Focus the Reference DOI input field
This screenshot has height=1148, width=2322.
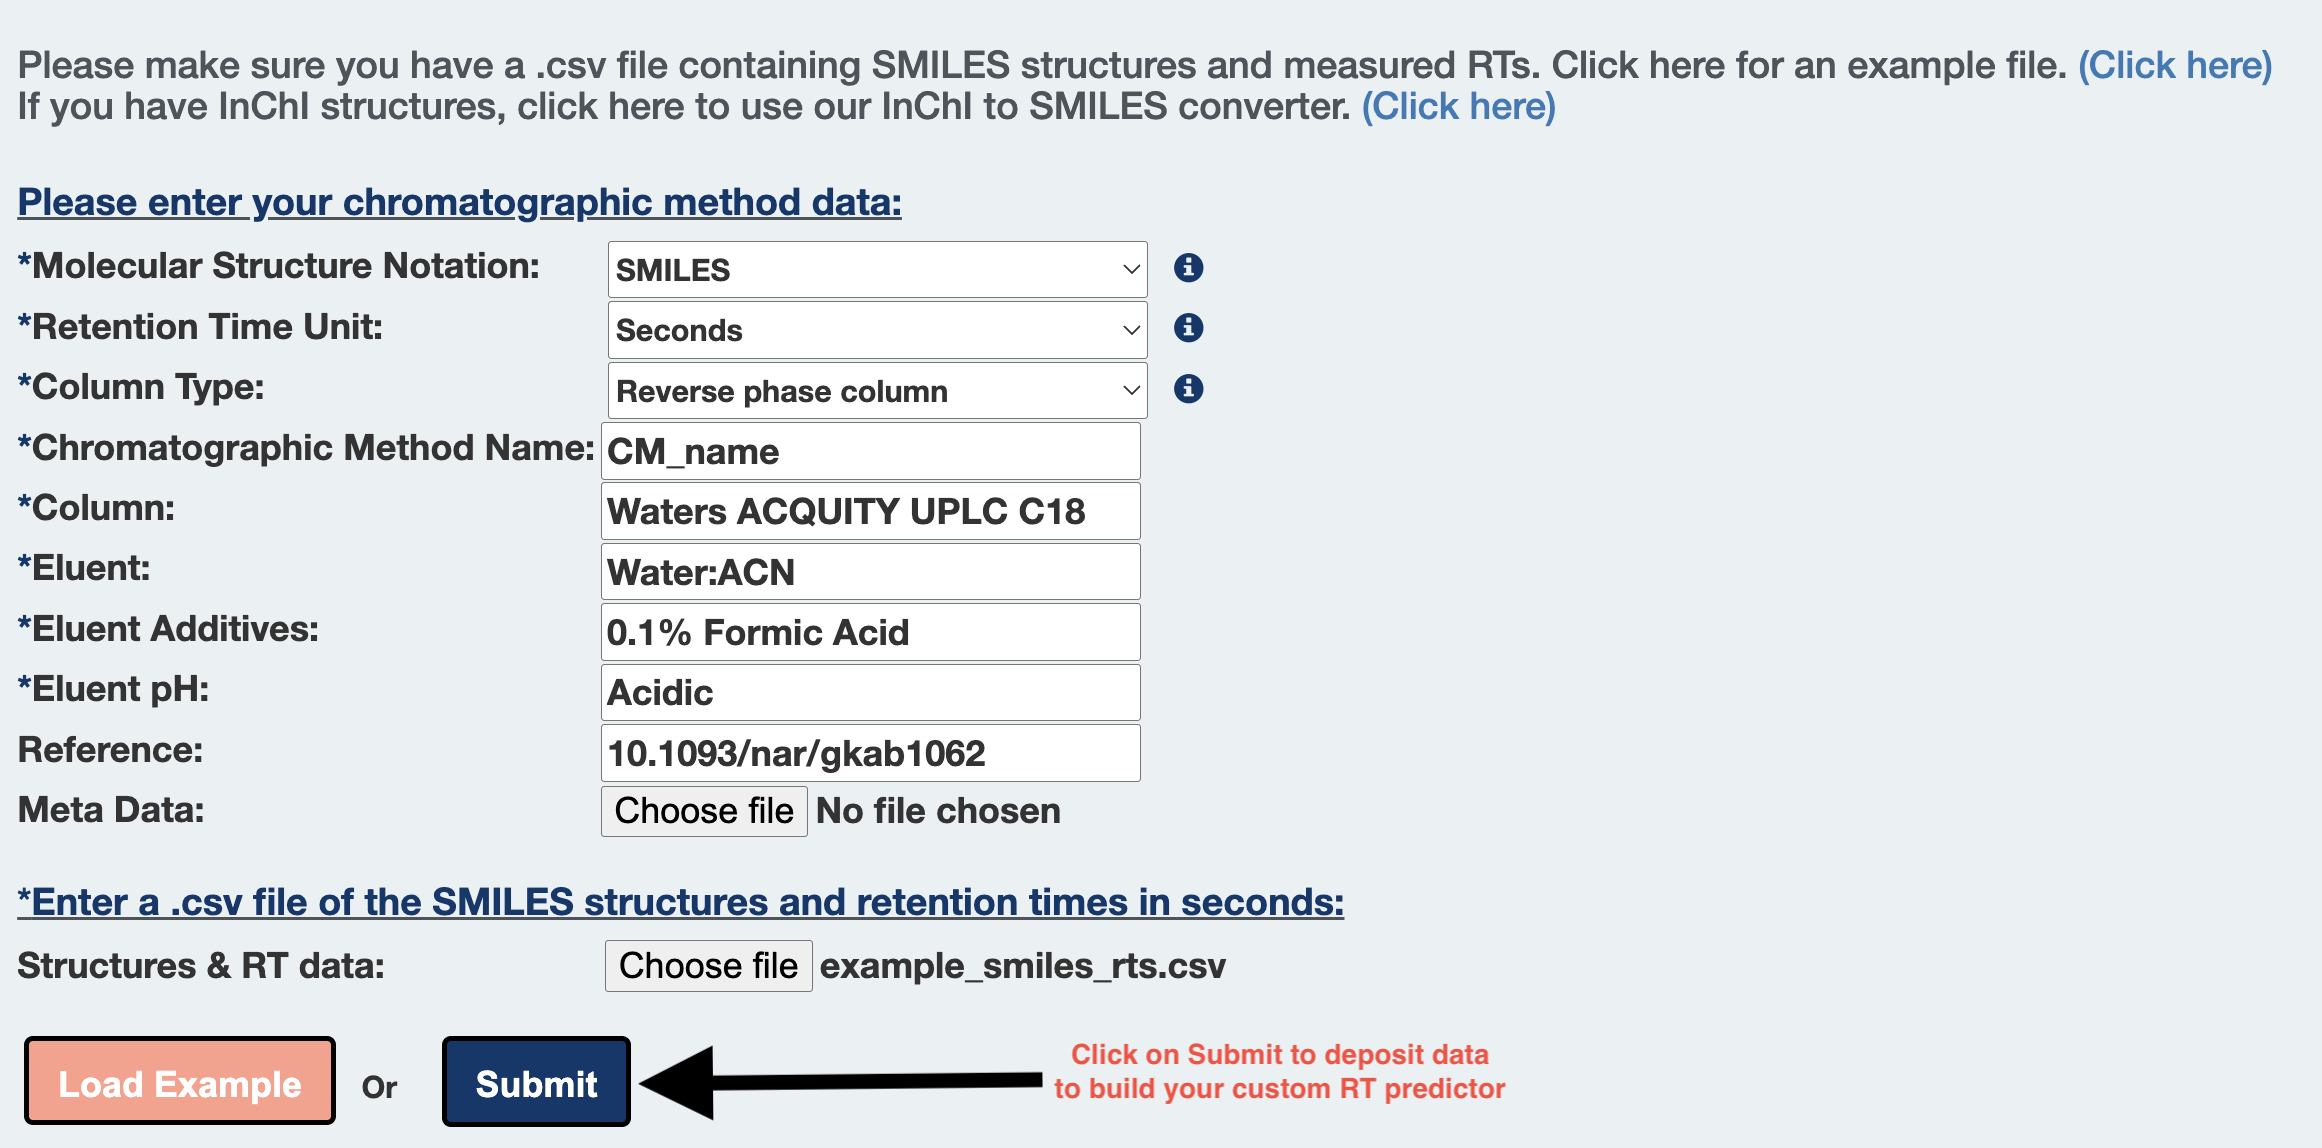tap(870, 753)
